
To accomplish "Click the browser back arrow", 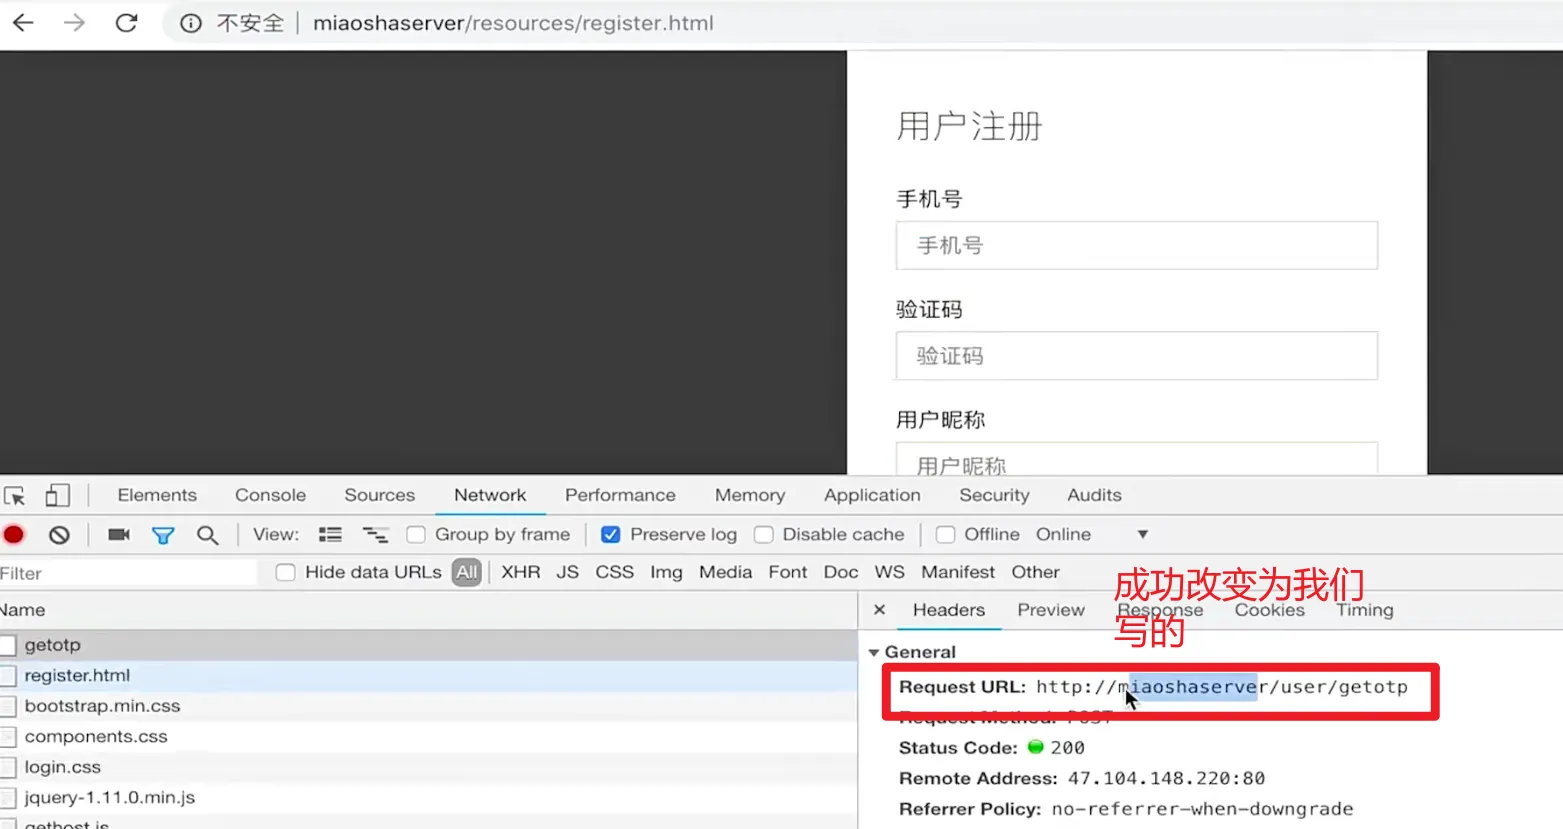I will coord(23,23).
